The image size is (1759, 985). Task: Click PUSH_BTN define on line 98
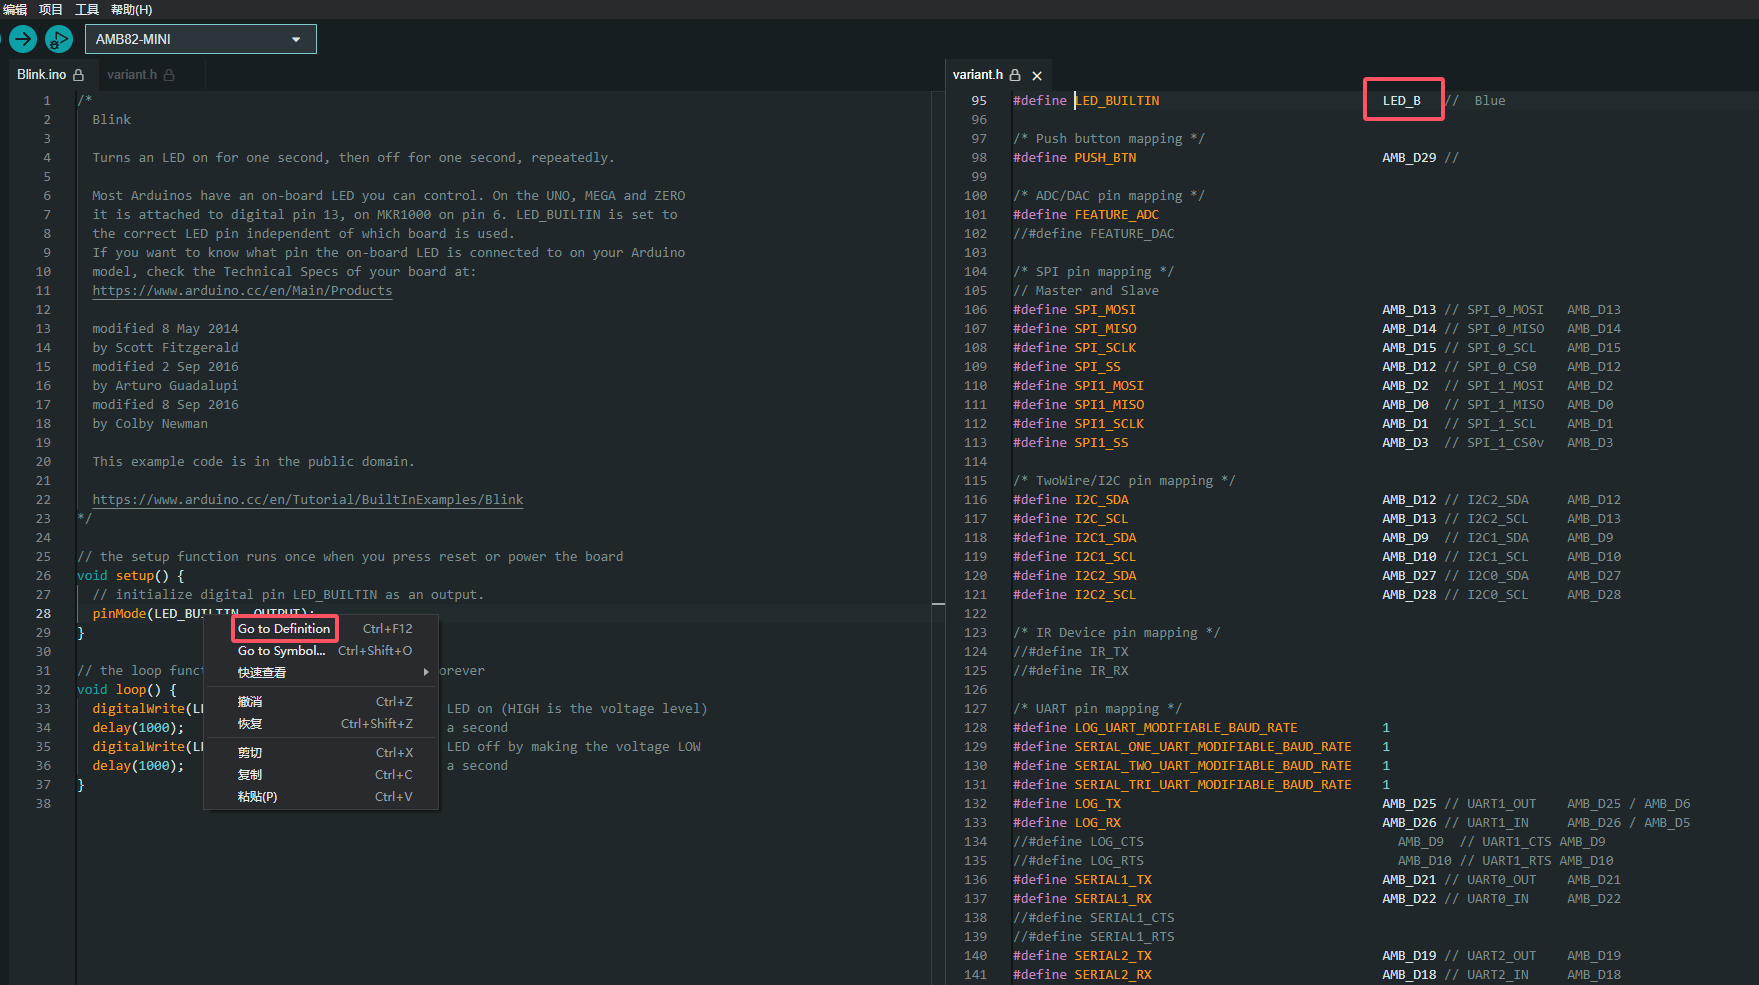pos(1105,158)
